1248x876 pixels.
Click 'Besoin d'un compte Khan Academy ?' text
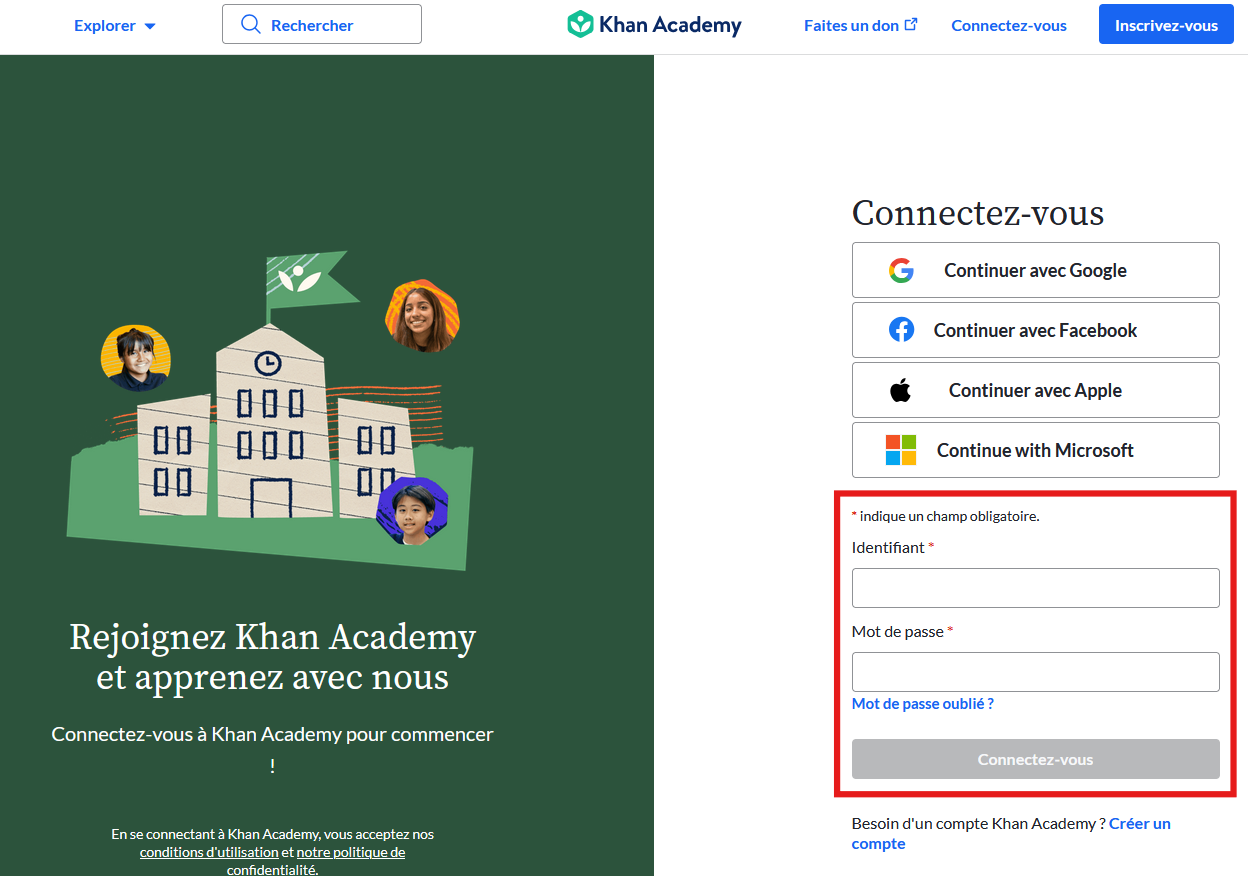click(978, 824)
